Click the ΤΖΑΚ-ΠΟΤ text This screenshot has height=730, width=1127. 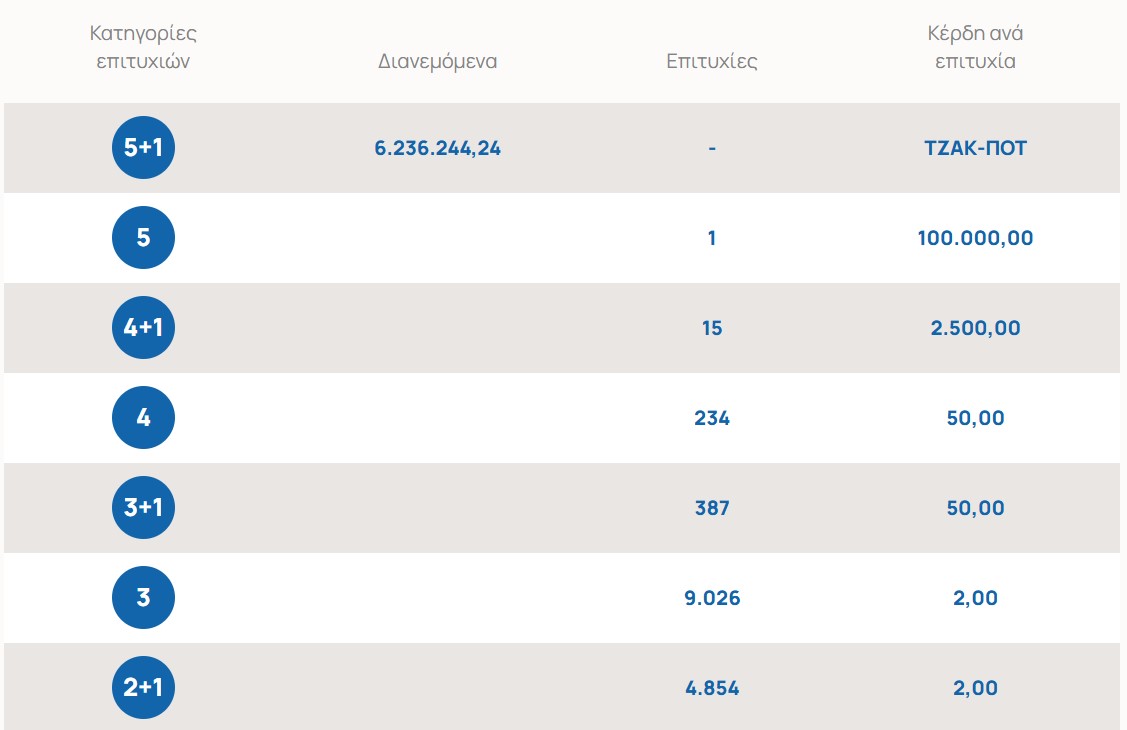point(975,148)
